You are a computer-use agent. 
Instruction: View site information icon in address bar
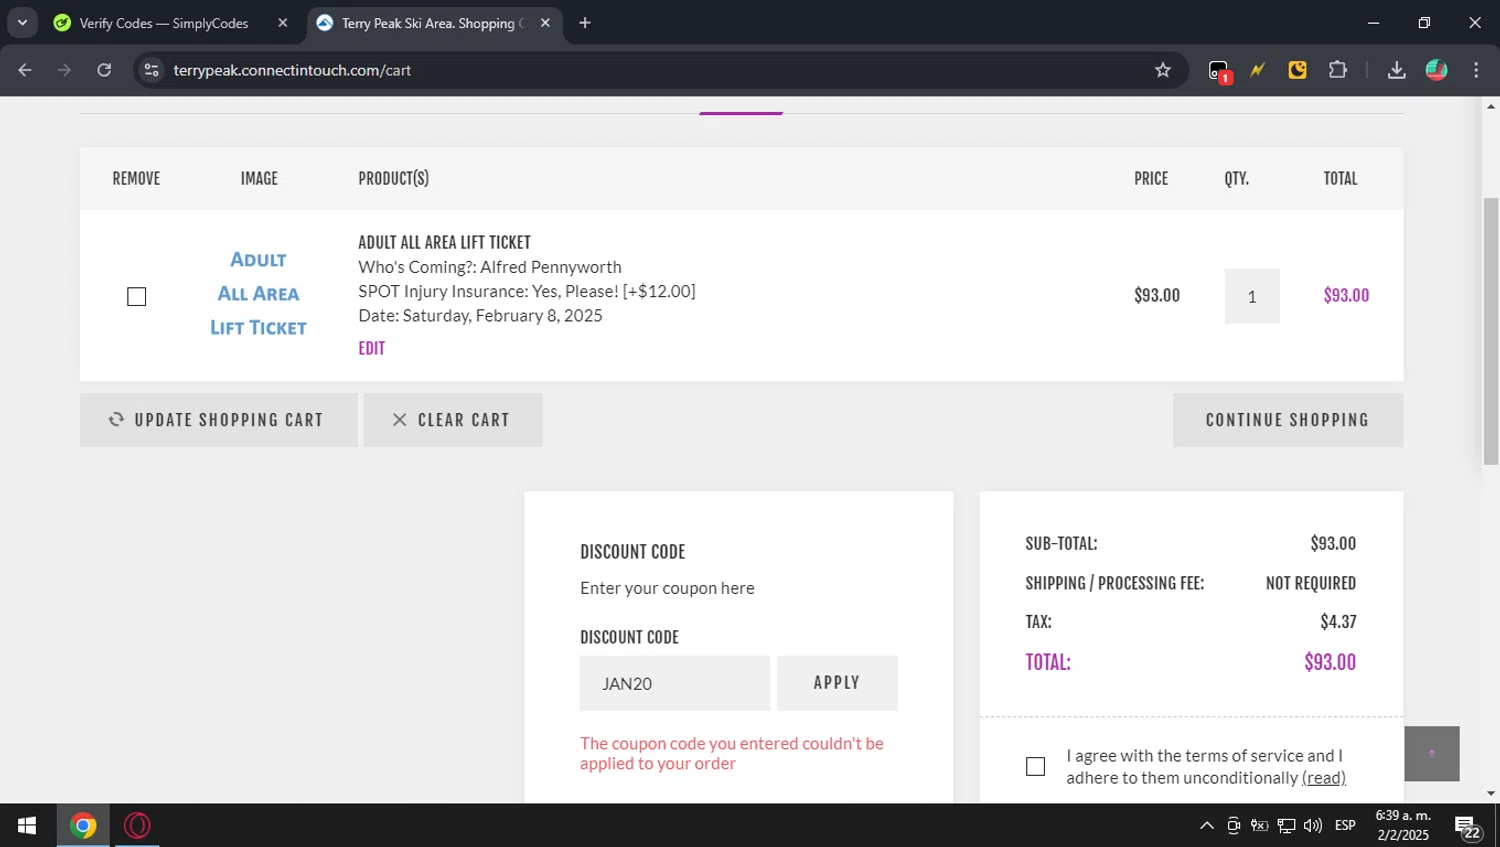tap(151, 70)
